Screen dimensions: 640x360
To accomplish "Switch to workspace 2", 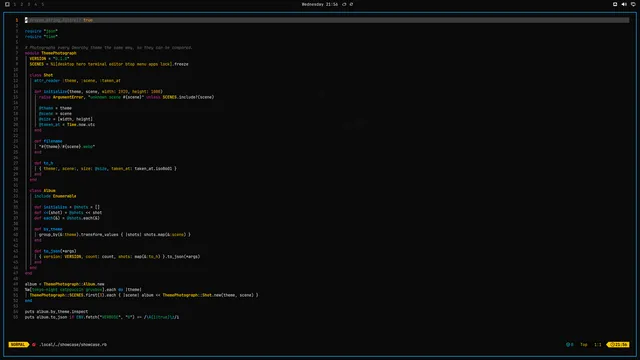I will pyautogui.click(x=22, y=4).
